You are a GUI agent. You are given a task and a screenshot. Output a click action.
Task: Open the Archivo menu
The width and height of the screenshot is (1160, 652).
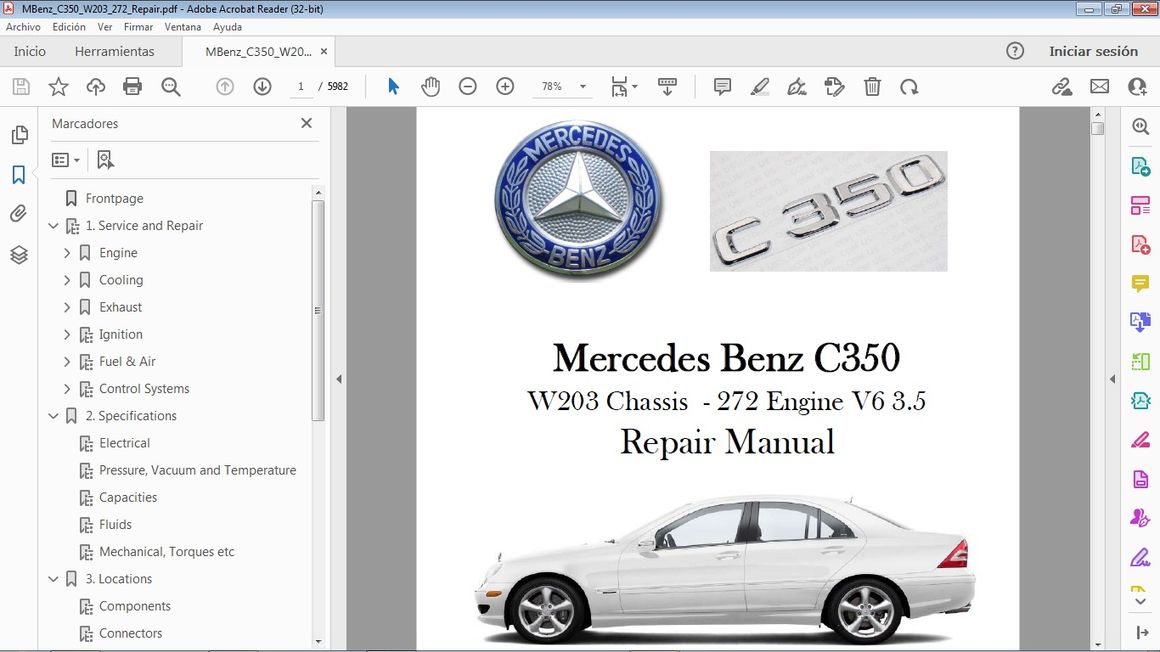23,27
